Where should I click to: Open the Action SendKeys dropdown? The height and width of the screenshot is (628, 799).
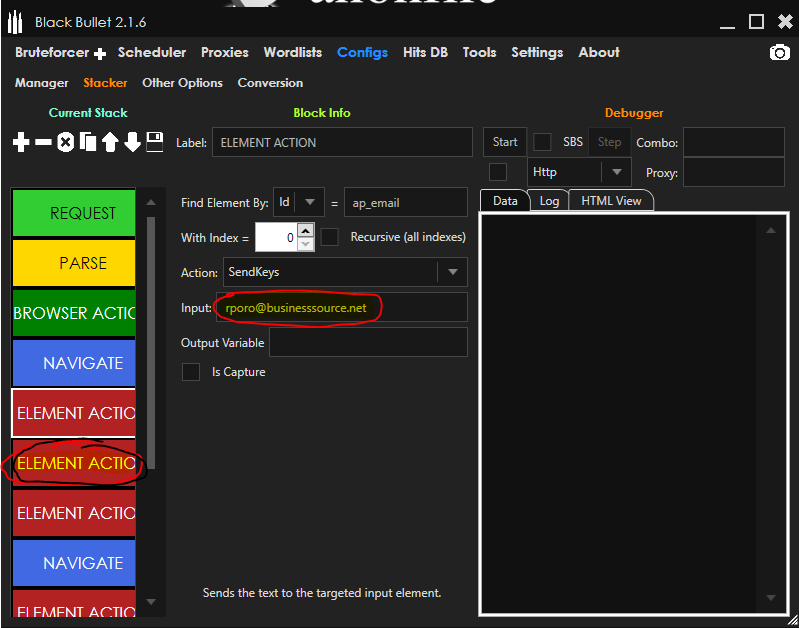(345, 272)
